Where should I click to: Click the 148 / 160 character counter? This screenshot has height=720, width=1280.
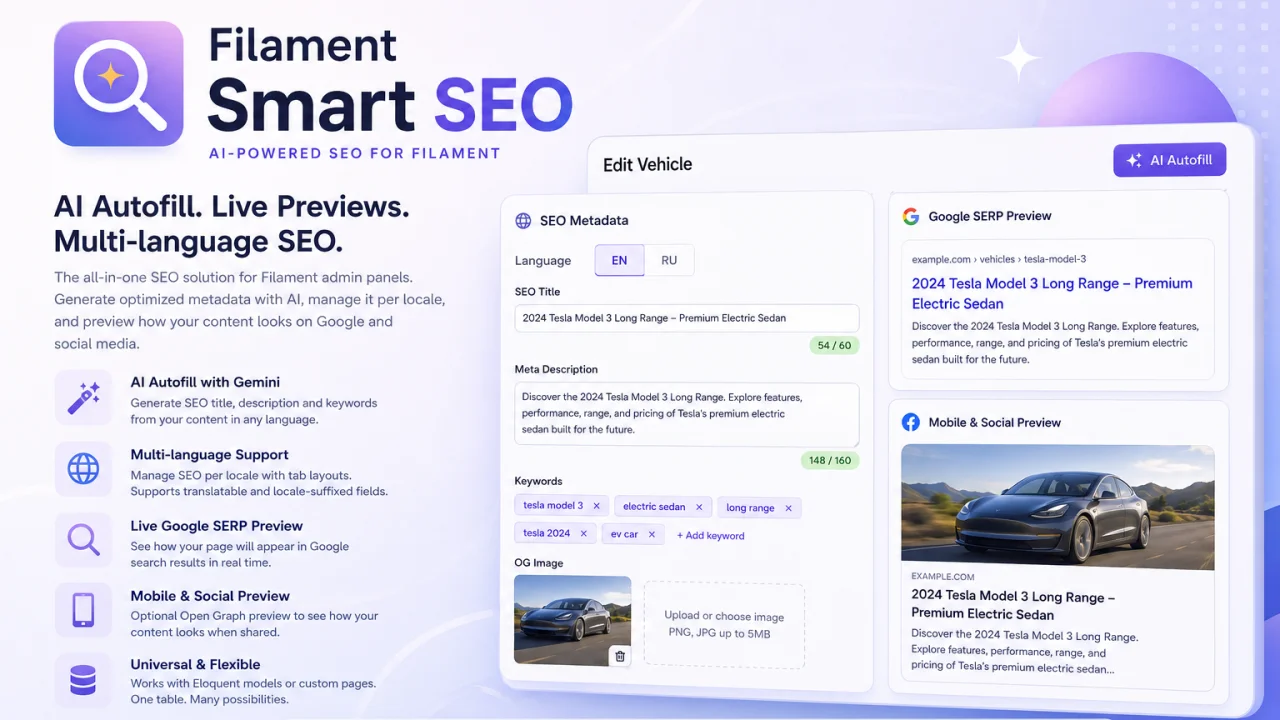tap(830, 461)
